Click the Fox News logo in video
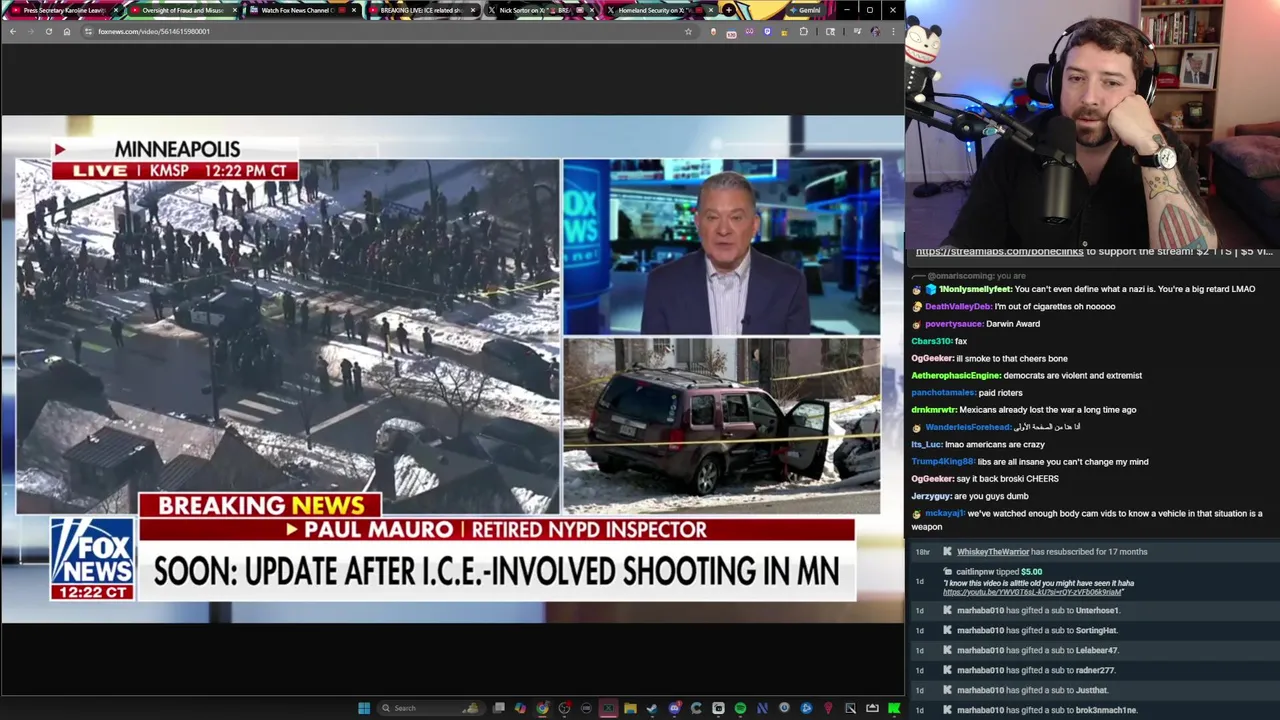Screen dimensions: 1280x720 92,558
